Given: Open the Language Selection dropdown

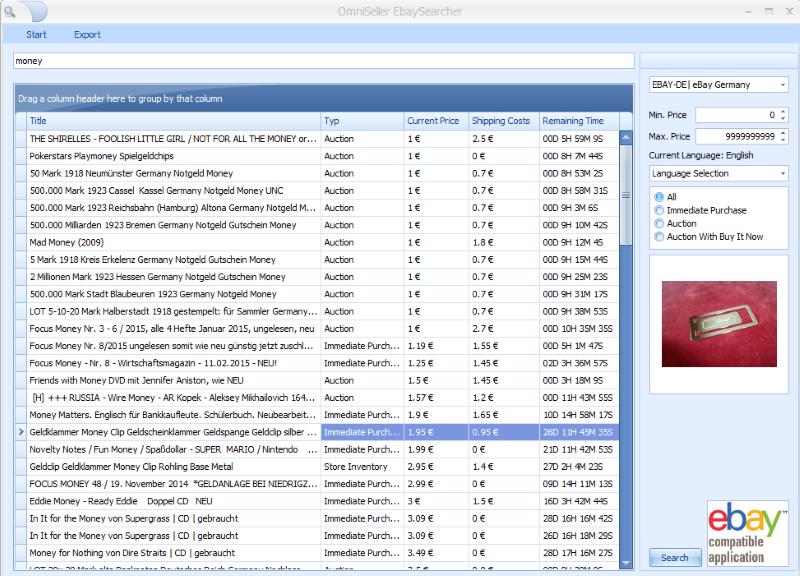Looking at the screenshot, I should 718,173.
